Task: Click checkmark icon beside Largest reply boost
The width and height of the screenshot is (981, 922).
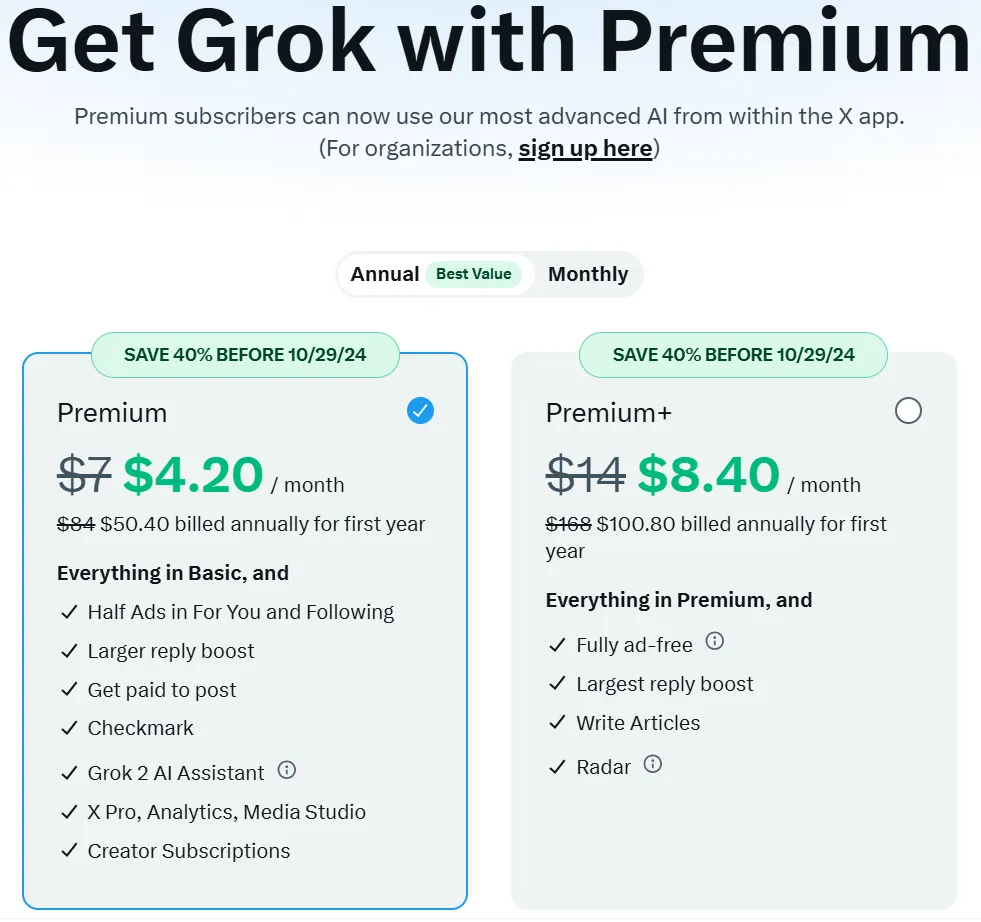Action: coord(557,683)
